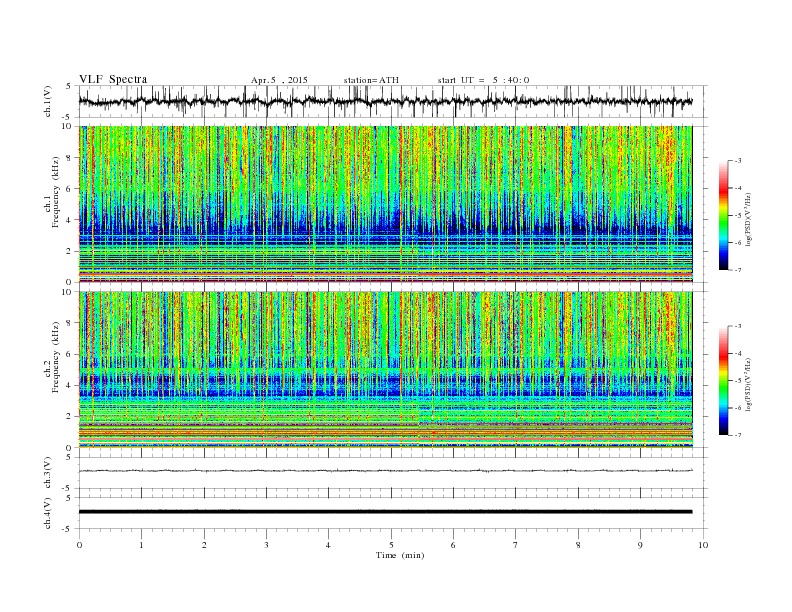Click the '-7' label on lower colorbar
The width and height of the screenshot is (792, 612).
tap(737, 435)
